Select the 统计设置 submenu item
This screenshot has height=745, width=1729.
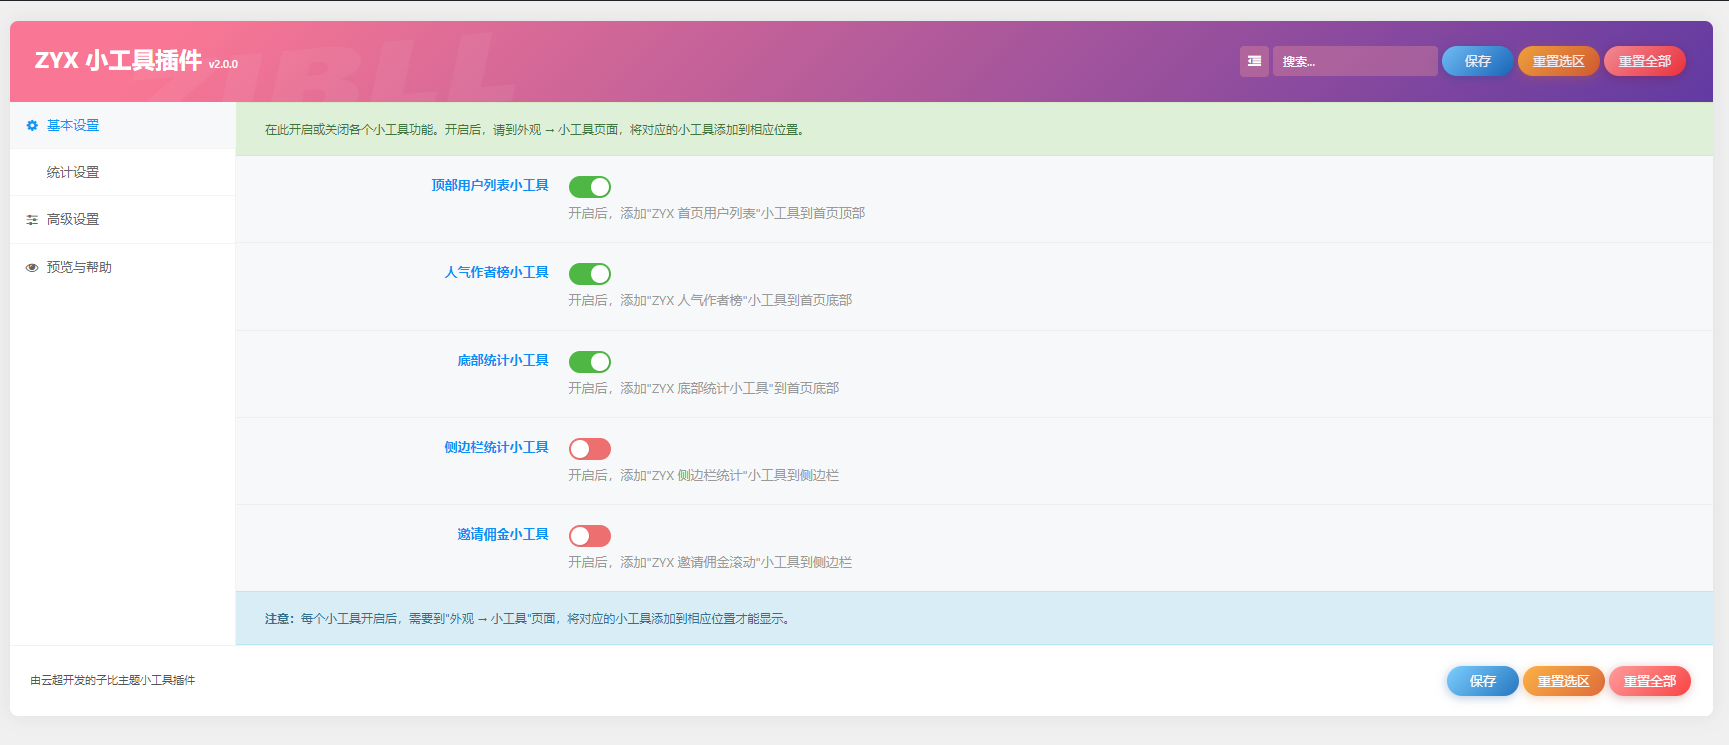pyautogui.click(x=122, y=172)
